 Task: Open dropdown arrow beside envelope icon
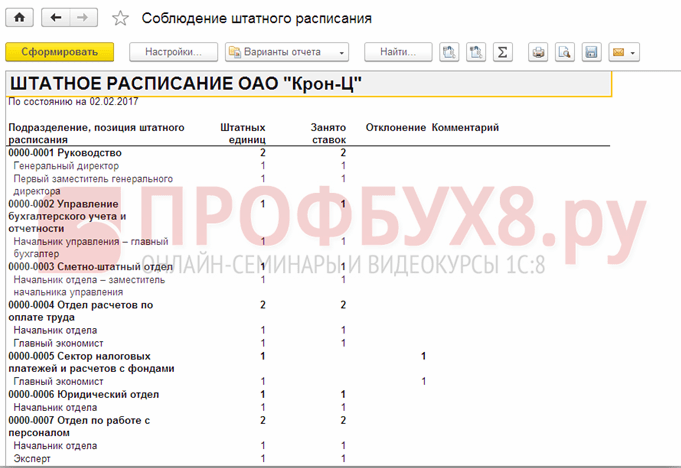pos(633,53)
